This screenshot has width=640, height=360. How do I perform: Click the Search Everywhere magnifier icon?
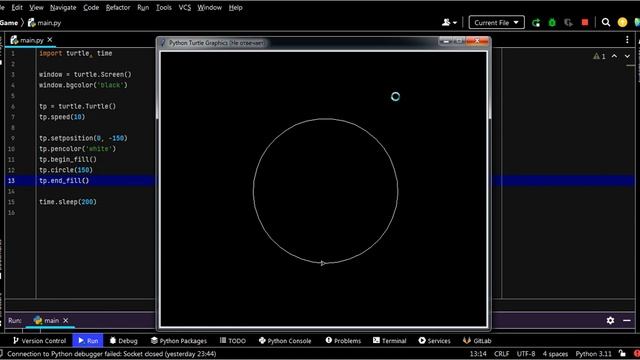(606, 22)
